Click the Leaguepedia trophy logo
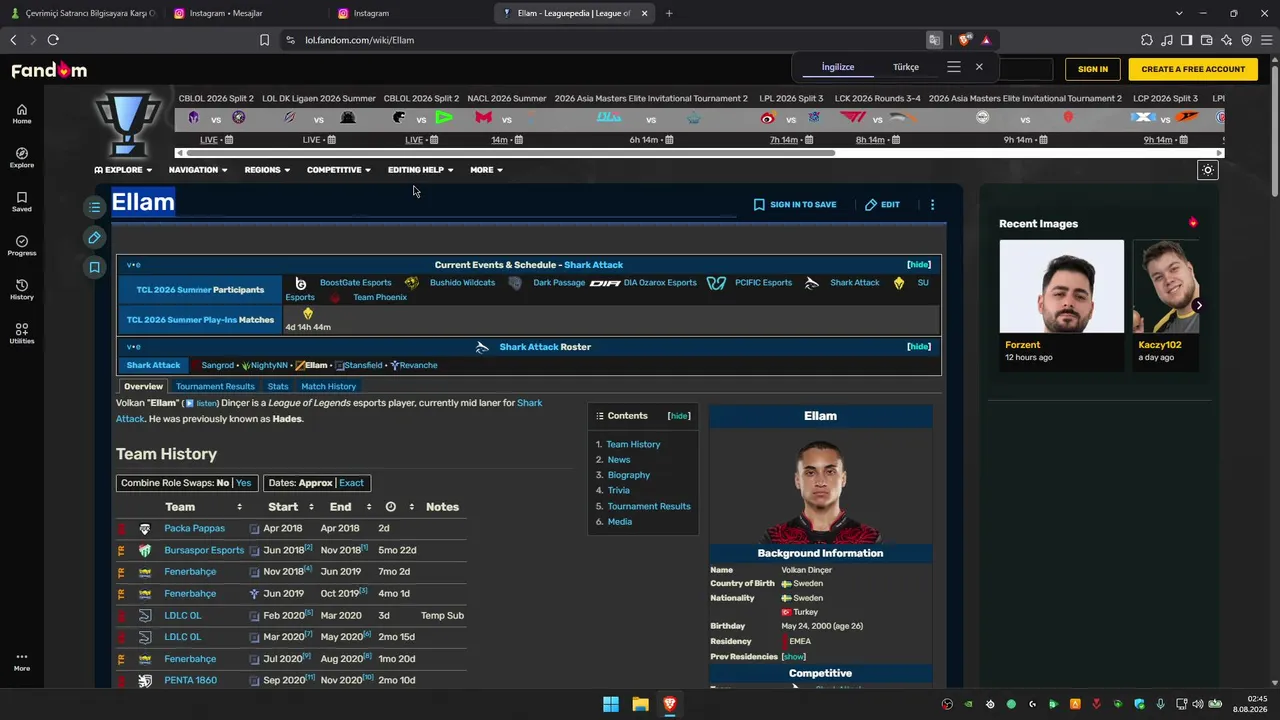 coord(127,124)
